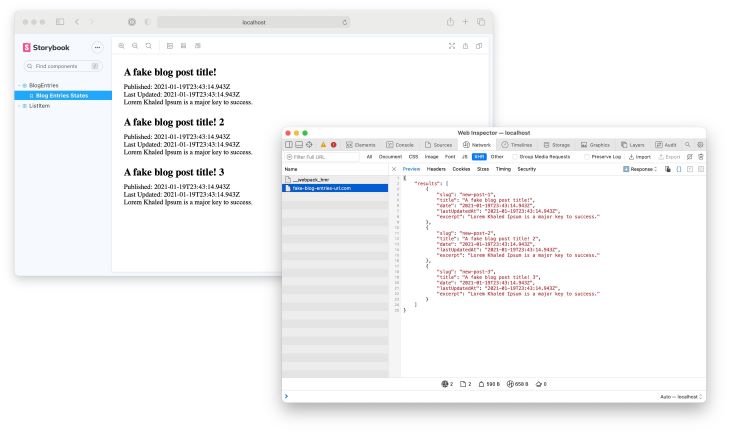Switch to the Console tab
Screen dimensions: 730x434
(399, 145)
